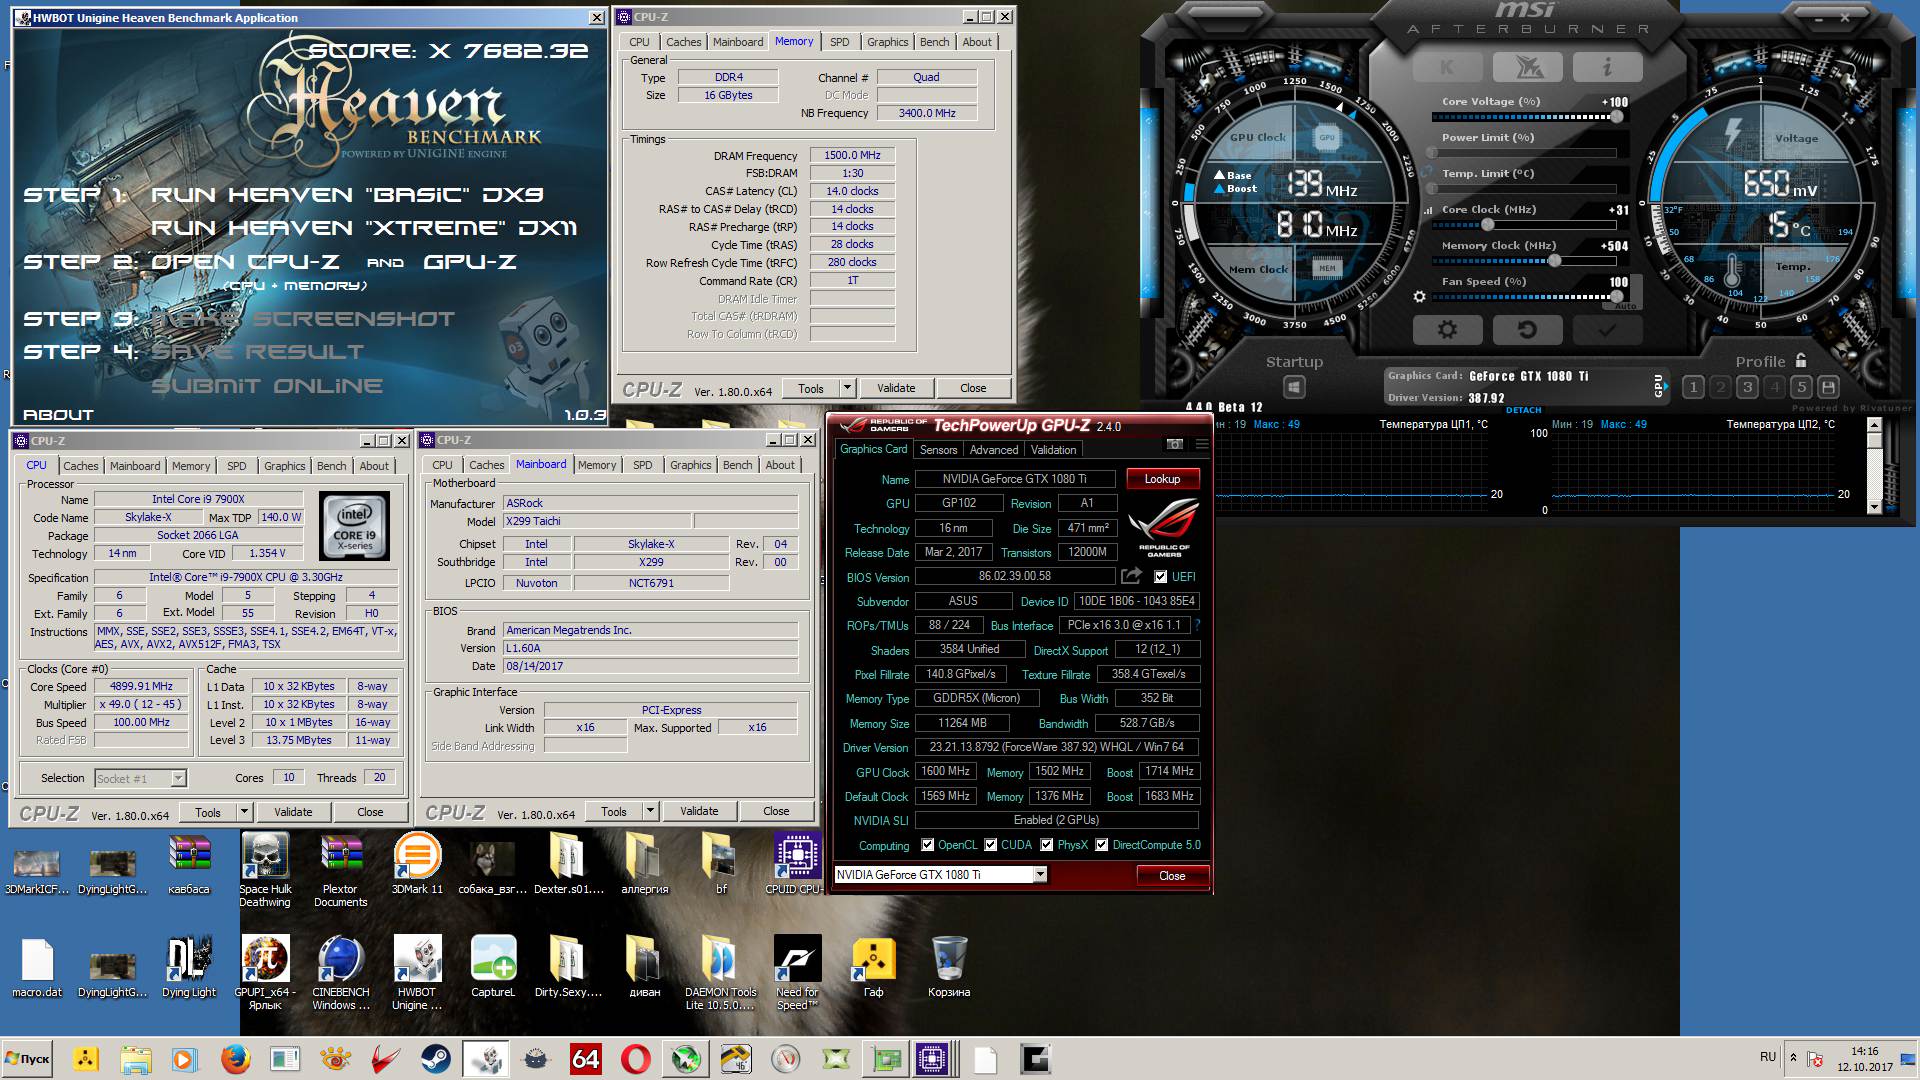The image size is (1920, 1080).
Task: Share the BIOS version via GPU-Z export icon
Action: pos(1131,576)
